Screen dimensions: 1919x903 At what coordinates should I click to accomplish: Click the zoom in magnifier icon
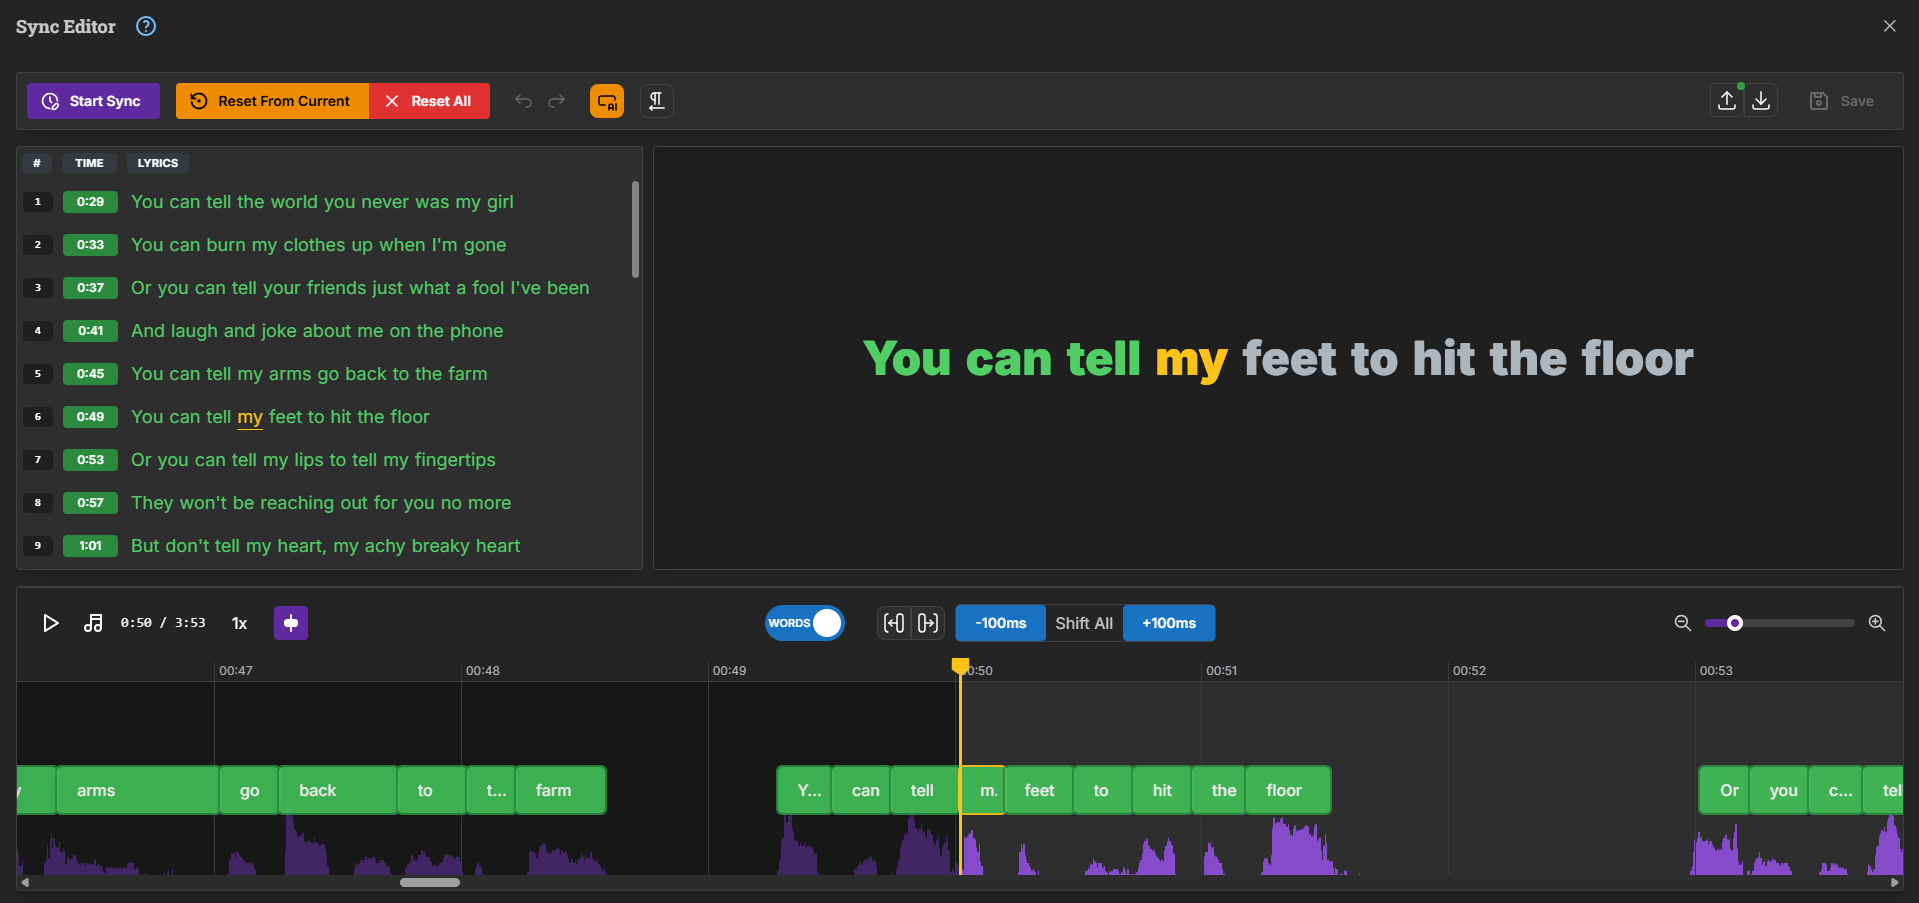coord(1877,623)
